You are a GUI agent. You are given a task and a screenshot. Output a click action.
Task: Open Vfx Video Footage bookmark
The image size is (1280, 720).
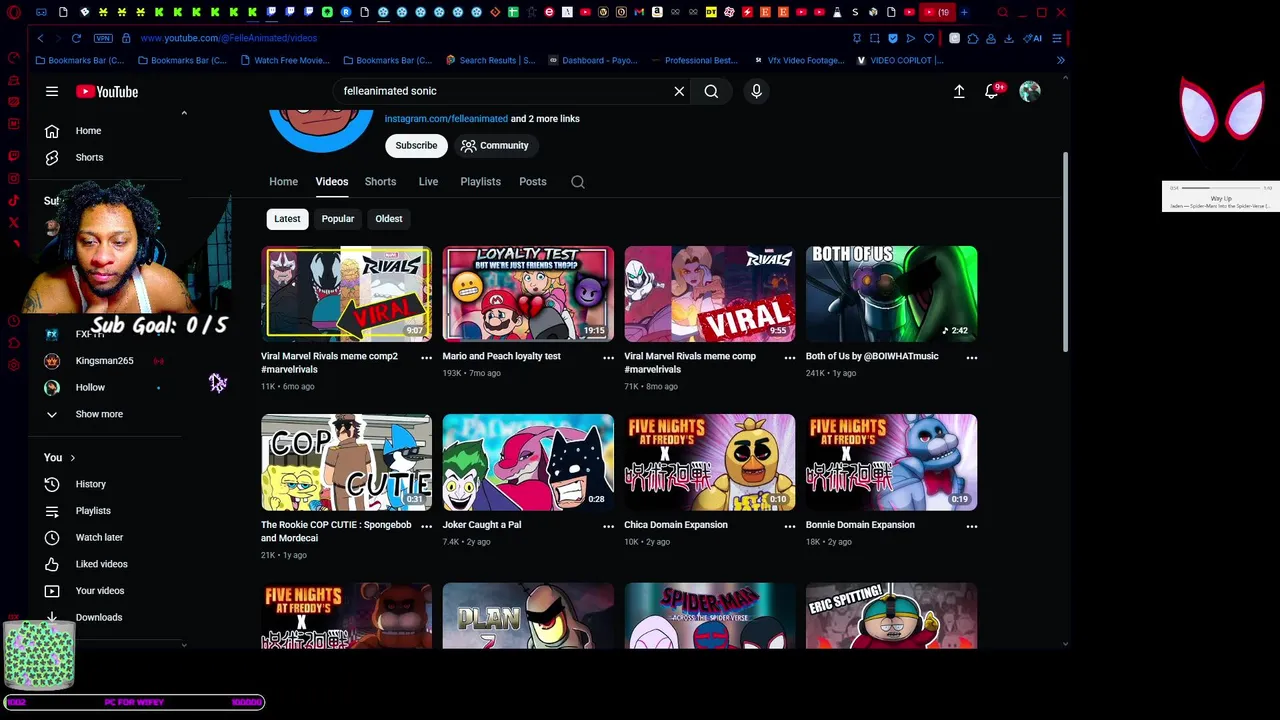point(799,60)
